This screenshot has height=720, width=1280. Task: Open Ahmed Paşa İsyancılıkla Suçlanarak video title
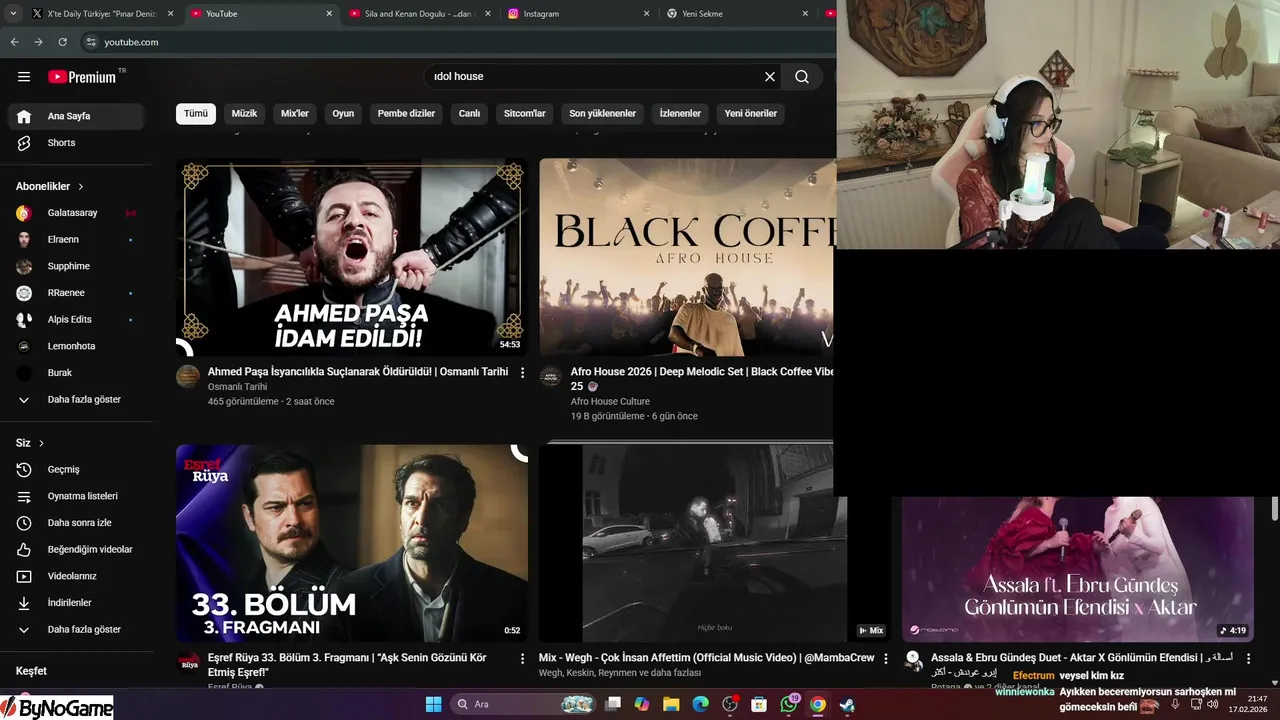(x=358, y=372)
